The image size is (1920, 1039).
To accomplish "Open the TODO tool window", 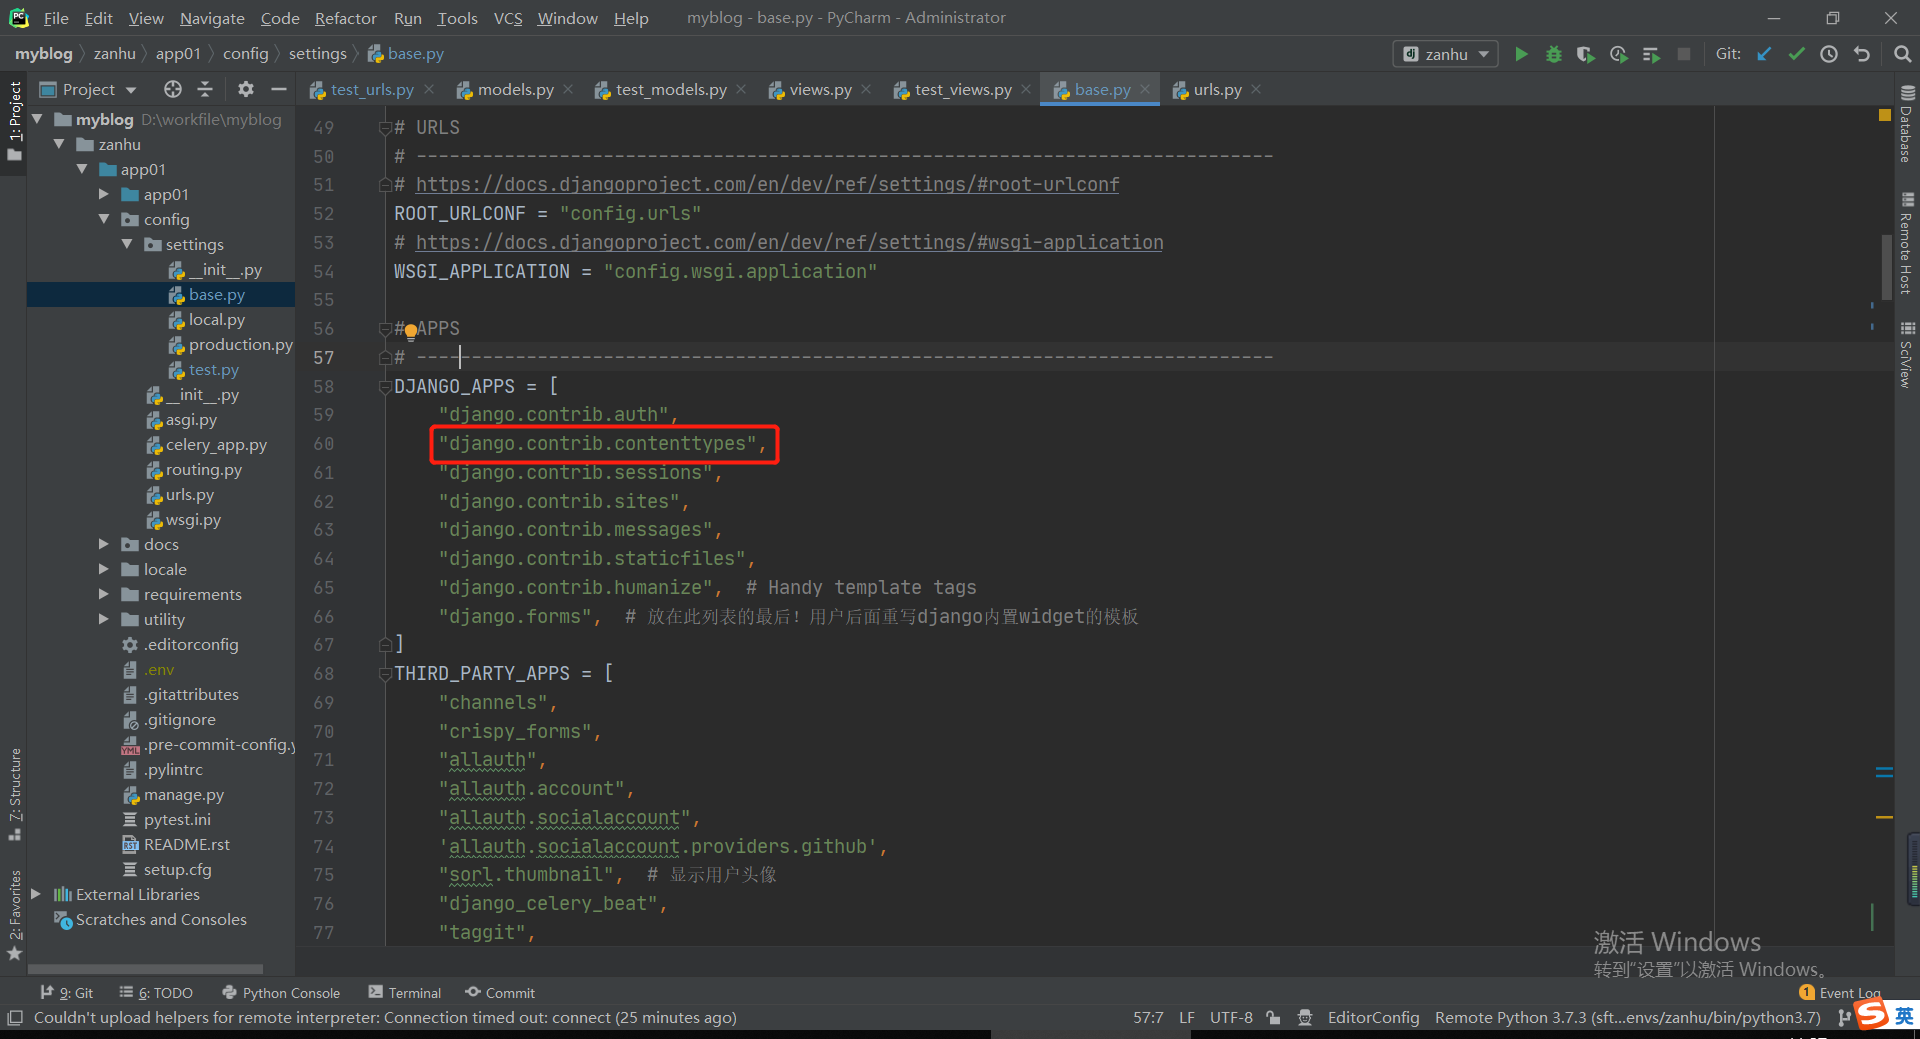I will (x=156, y=993).
